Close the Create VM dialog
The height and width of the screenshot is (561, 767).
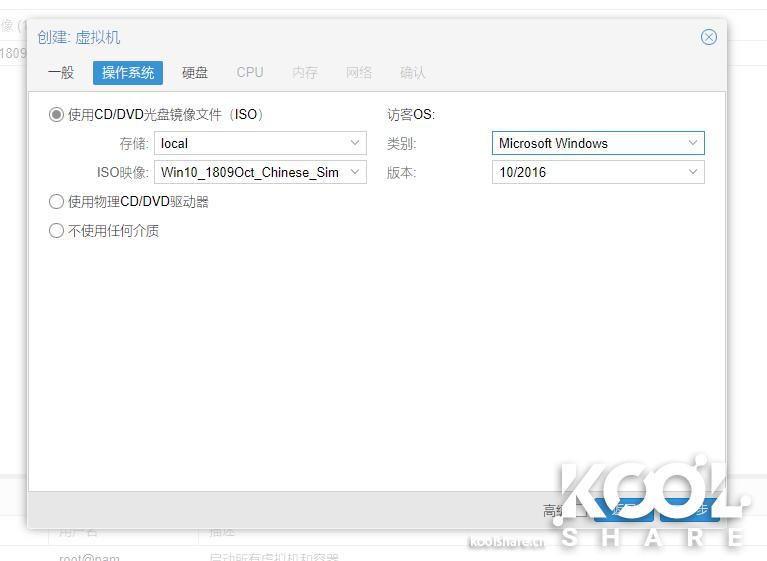click(708, 37)
